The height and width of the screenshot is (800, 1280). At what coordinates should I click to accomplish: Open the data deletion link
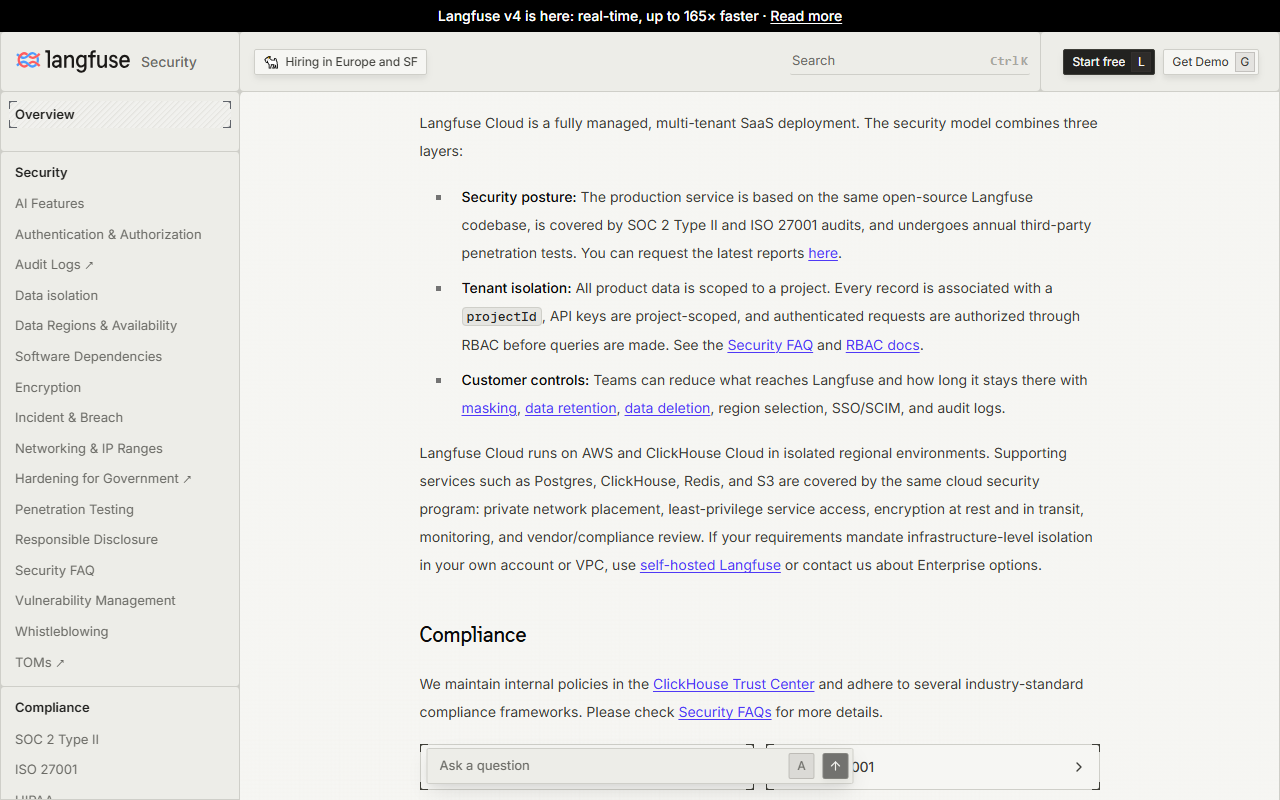(667, 408)
